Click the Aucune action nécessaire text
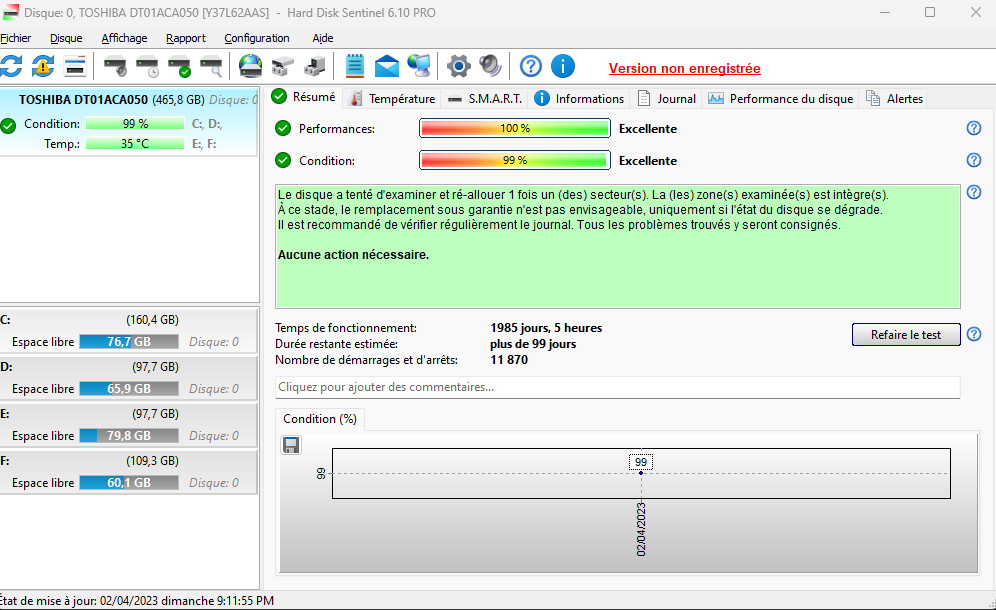 (353, 255)
